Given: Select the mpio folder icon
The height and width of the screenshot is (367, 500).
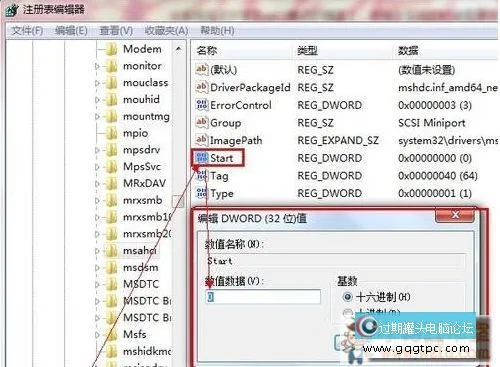Looking at the screenshot, I should 112,133.
